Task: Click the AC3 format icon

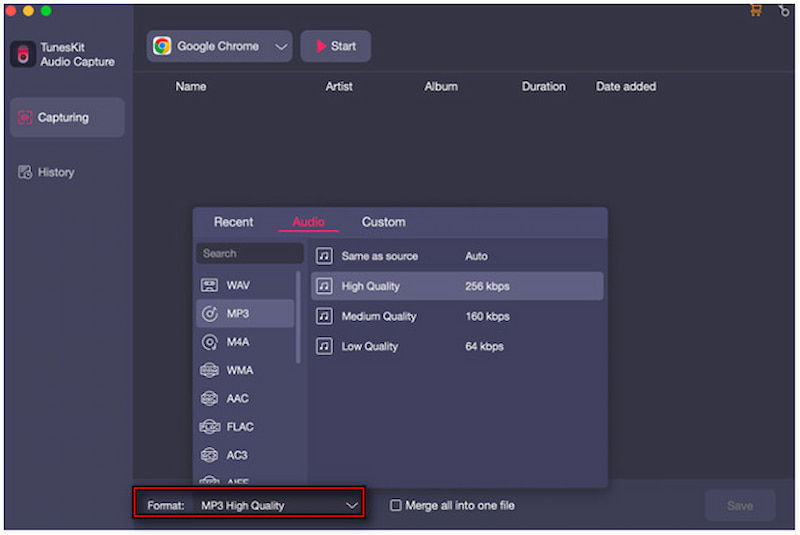Action: coord(209,455)
